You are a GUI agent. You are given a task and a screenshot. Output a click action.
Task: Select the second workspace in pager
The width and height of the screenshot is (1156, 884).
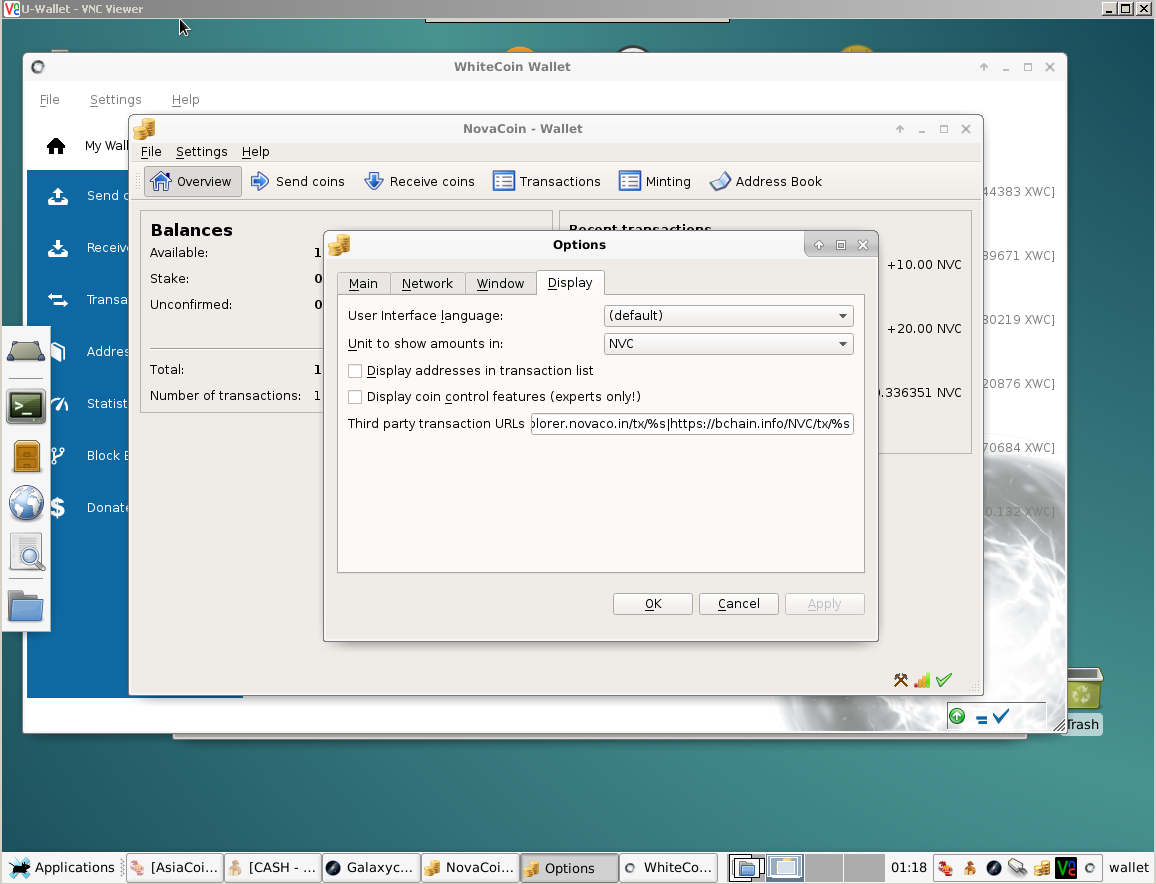pyautogui.click(x=784, y=868)
